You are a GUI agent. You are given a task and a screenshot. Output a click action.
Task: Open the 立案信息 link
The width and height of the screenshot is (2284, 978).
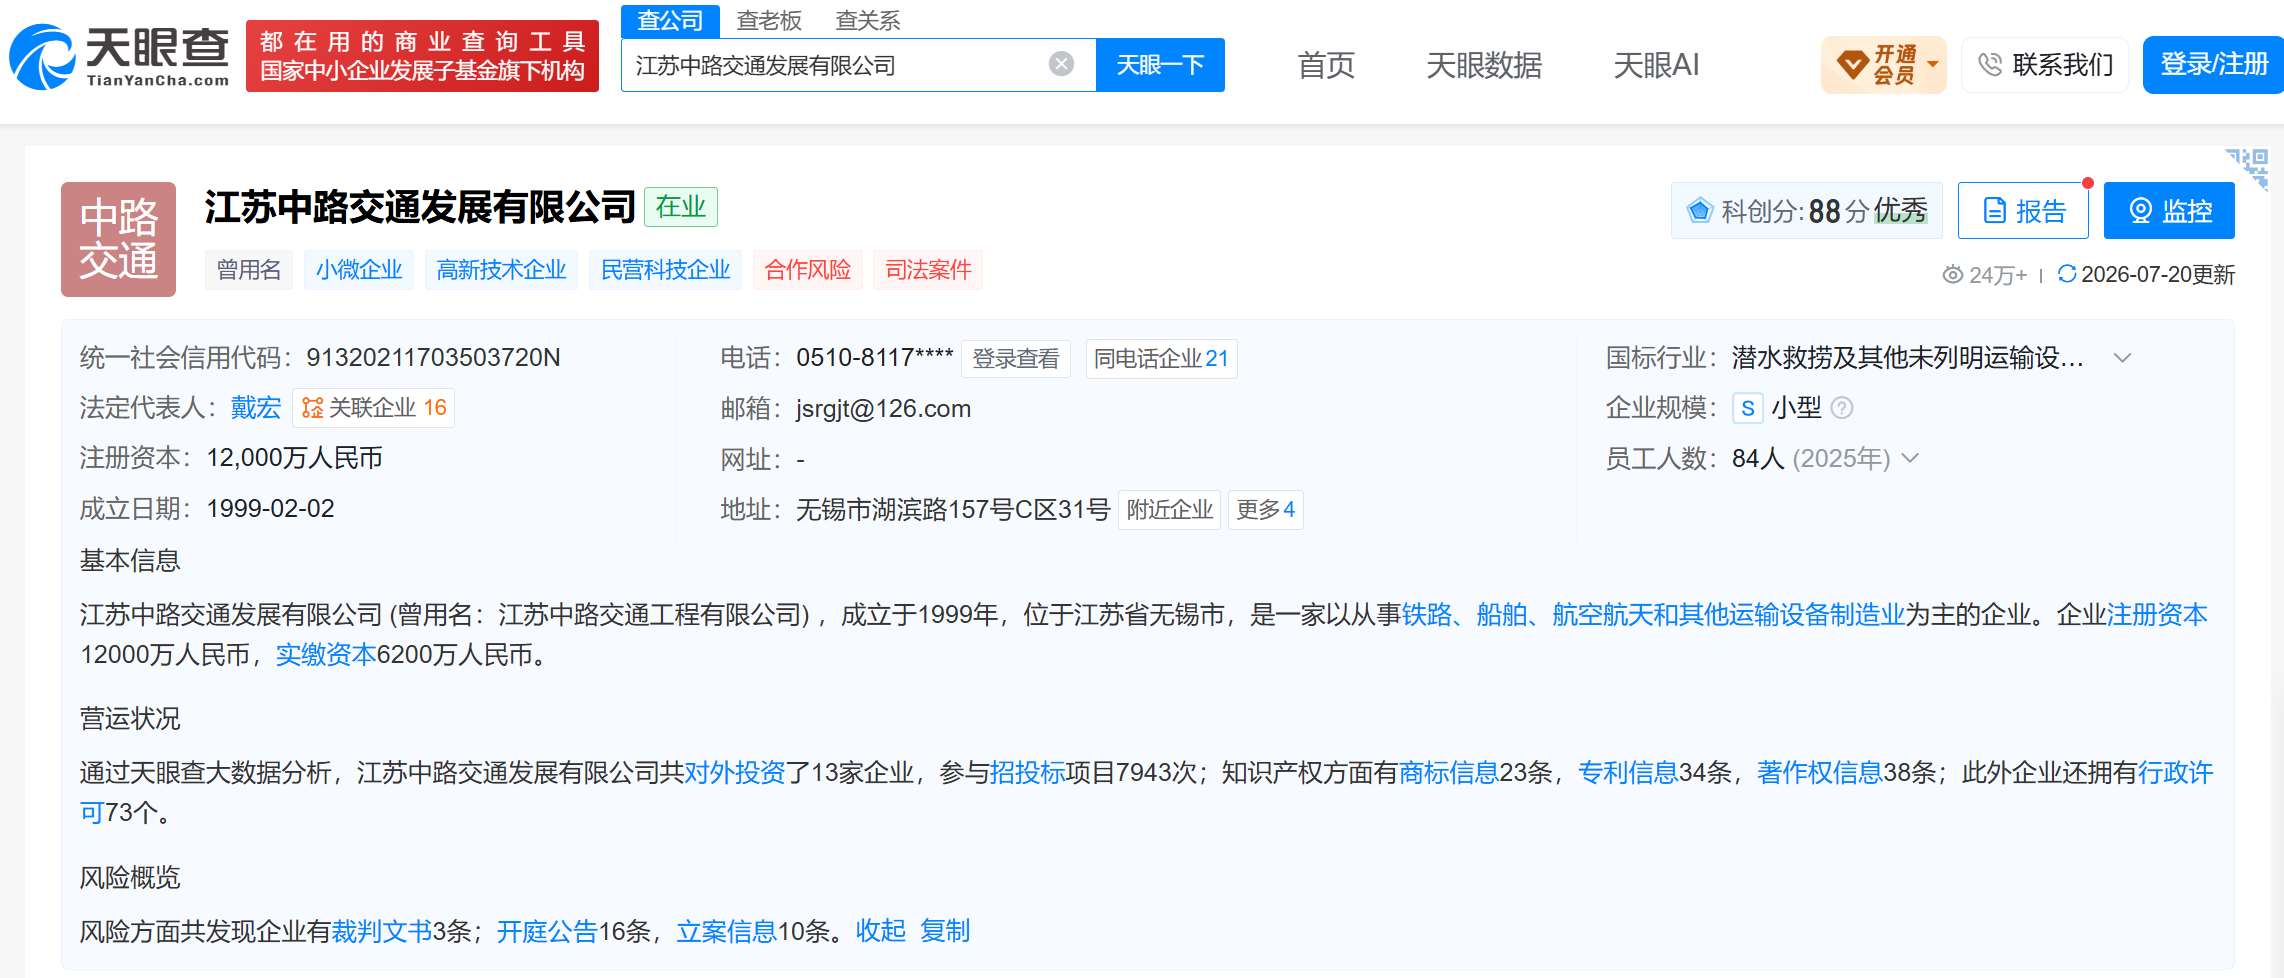pyautogui.click(x=727, y=932)
